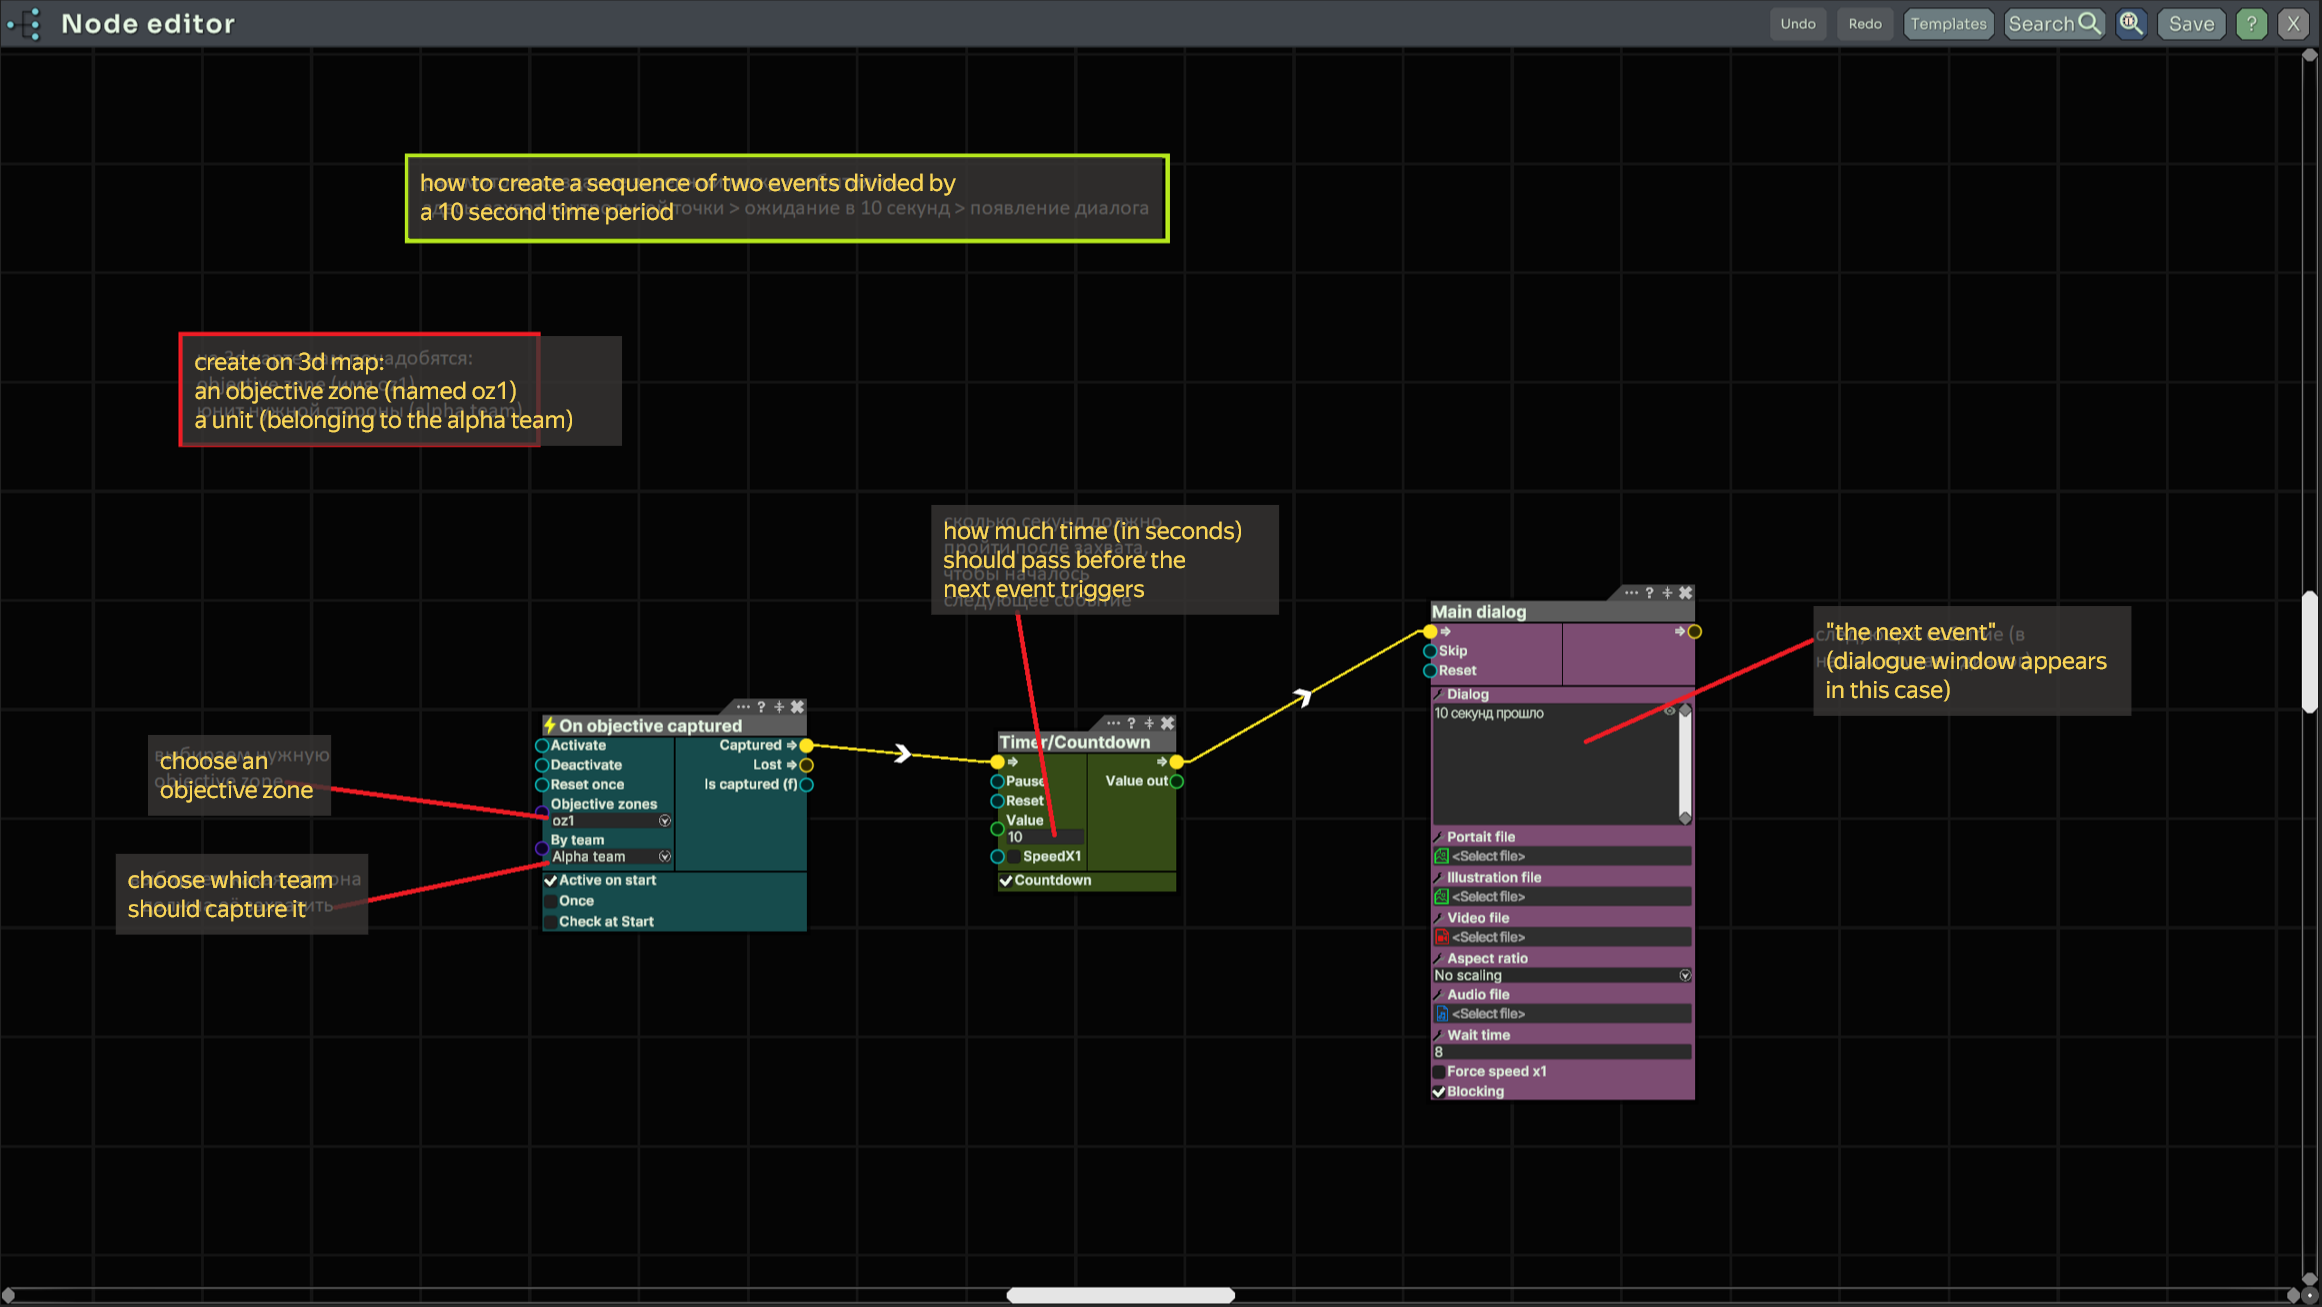Open the Templates menu

click(x=1947, y=23)
